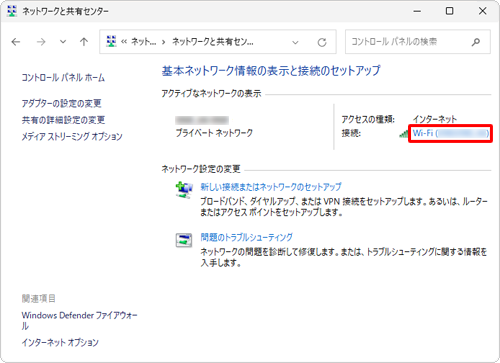Click the title bar network icon
This screenshot has width=500, height=363.
click(12, 11)
